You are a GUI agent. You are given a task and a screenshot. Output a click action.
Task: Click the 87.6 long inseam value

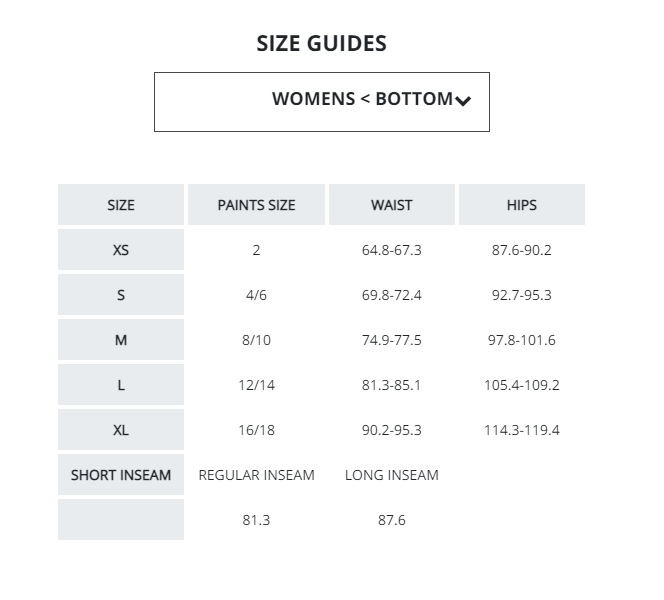(x=391, y=520)
